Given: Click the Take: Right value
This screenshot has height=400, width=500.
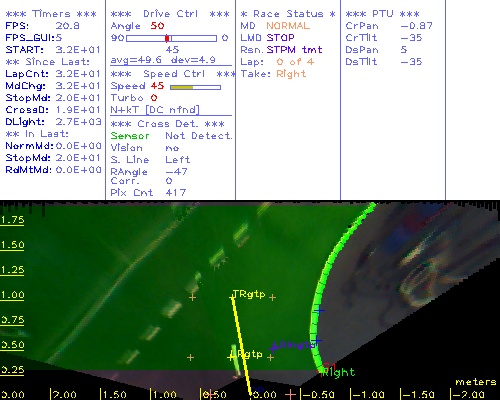Looking at the screenshot, I should pyautogui.click(x=291, y=74).
